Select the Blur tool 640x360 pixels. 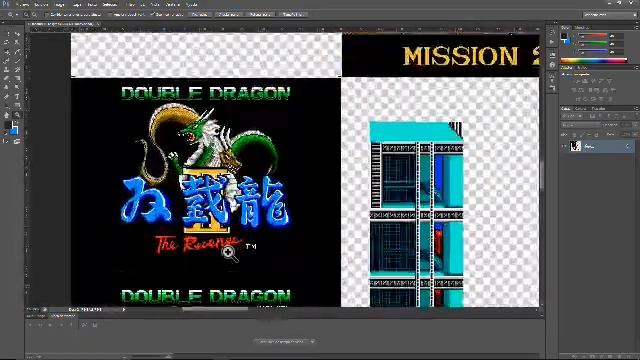coord(6,86)
